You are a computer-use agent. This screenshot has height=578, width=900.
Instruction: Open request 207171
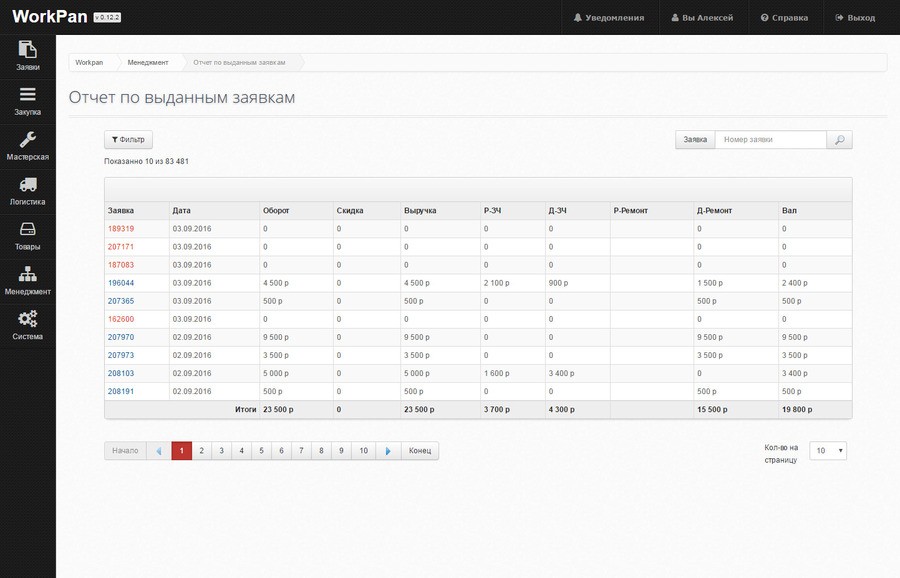(x=121, y=247)
